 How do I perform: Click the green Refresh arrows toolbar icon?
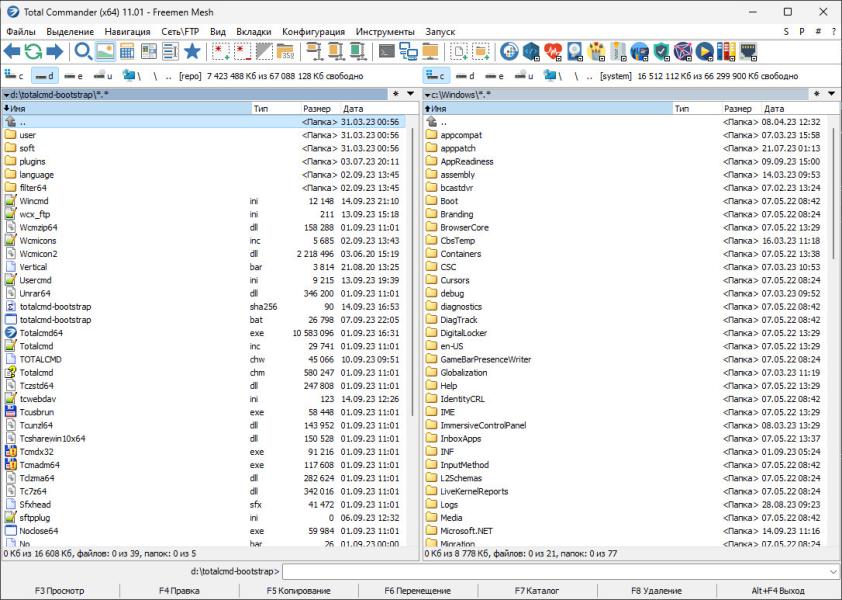pos(33,52)
